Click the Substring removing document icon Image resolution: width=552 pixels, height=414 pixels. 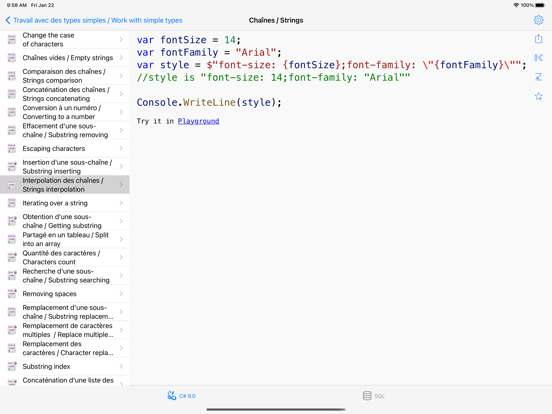coord(12,130)
